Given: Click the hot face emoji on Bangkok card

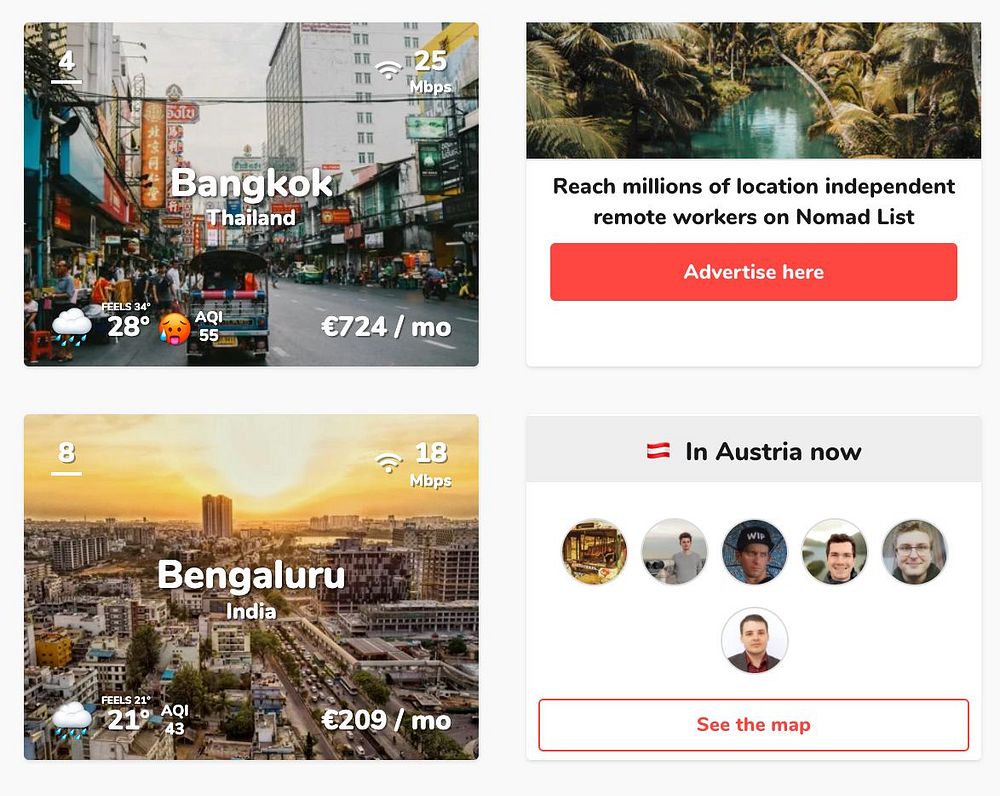Looking at the screenshot, I should point(174,328).
